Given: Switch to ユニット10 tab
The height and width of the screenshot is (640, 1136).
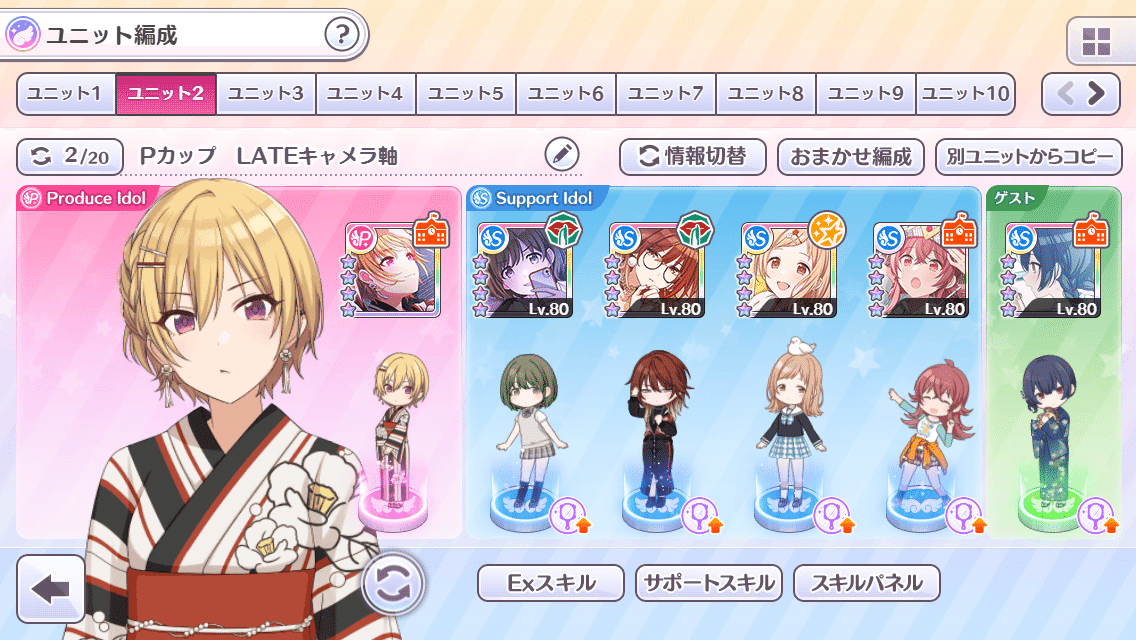Looking at the screenshot, I should click(x=965, y=94).
